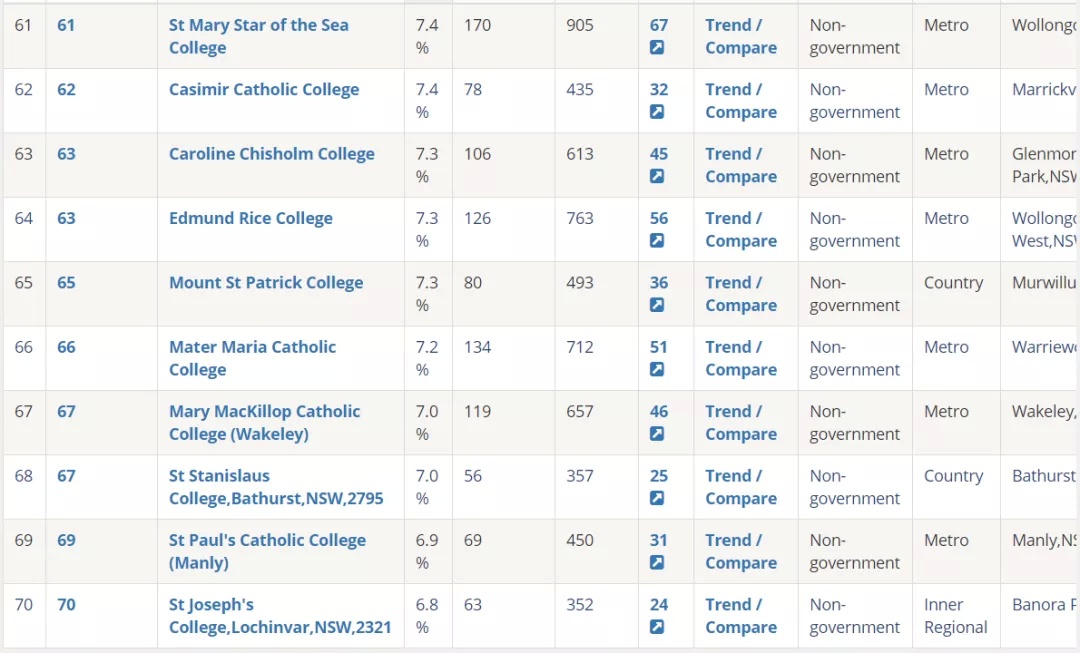Screen dimensions: 1080x653
Task: Open St Stanislaus College Bathurst link
Action: pyautogui.click(x=276, y=487)
